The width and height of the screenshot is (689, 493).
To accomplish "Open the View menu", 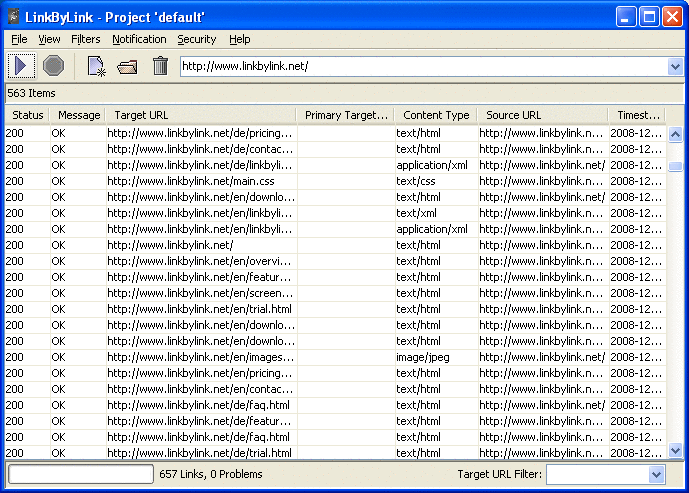I will (49, 40).
